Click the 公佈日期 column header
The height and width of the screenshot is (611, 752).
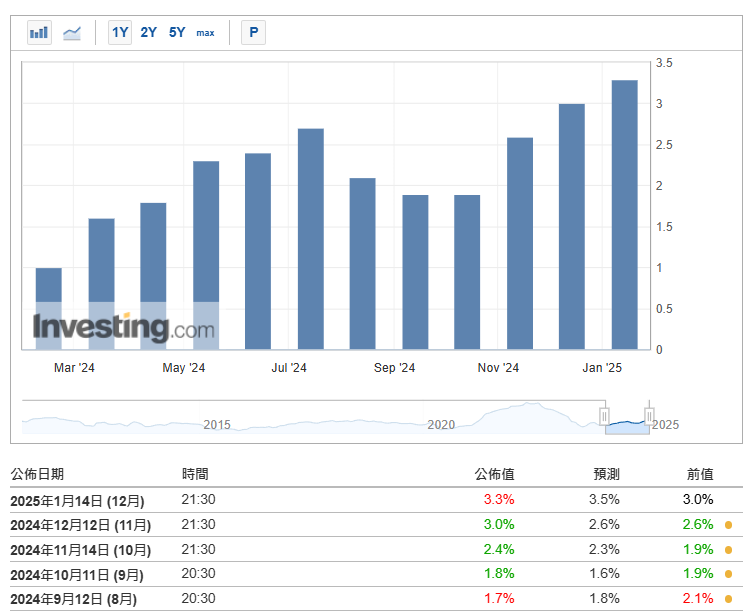tap(37, 474)
